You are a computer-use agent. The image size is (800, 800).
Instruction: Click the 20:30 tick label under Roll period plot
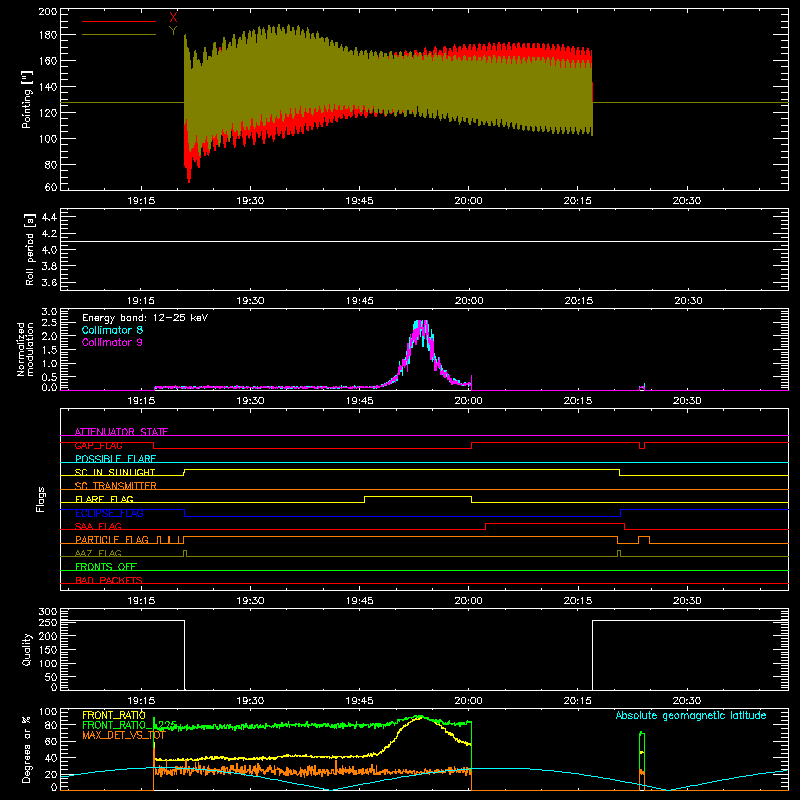(x=687, y=301)
